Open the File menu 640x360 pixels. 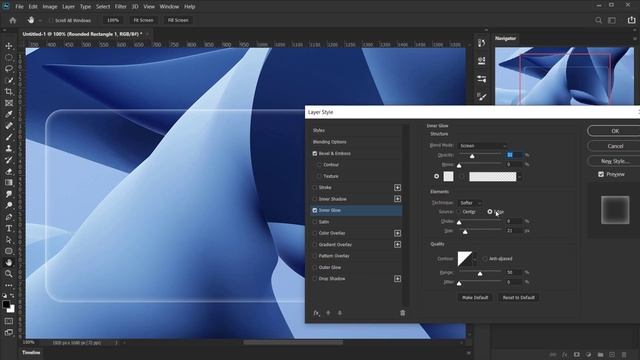[x=19, y=7]
